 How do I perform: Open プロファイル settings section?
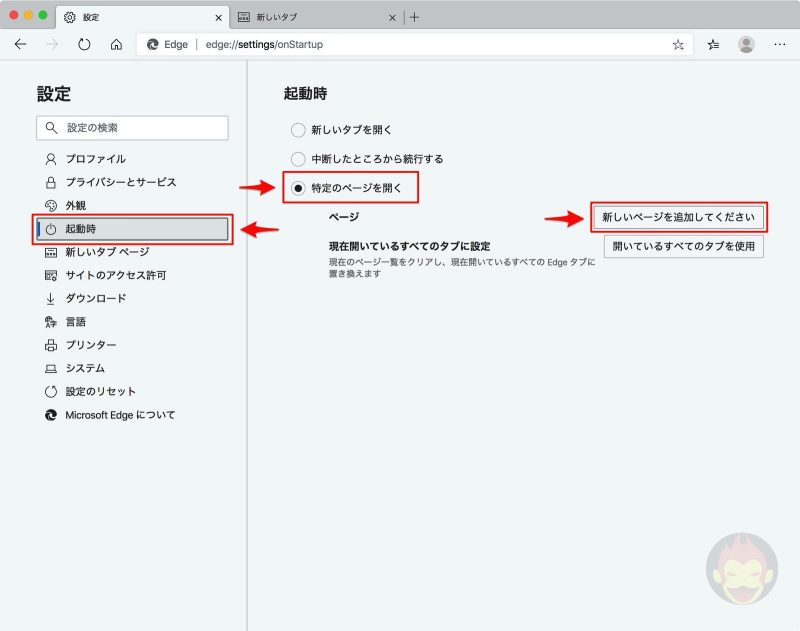click(95, 159)
